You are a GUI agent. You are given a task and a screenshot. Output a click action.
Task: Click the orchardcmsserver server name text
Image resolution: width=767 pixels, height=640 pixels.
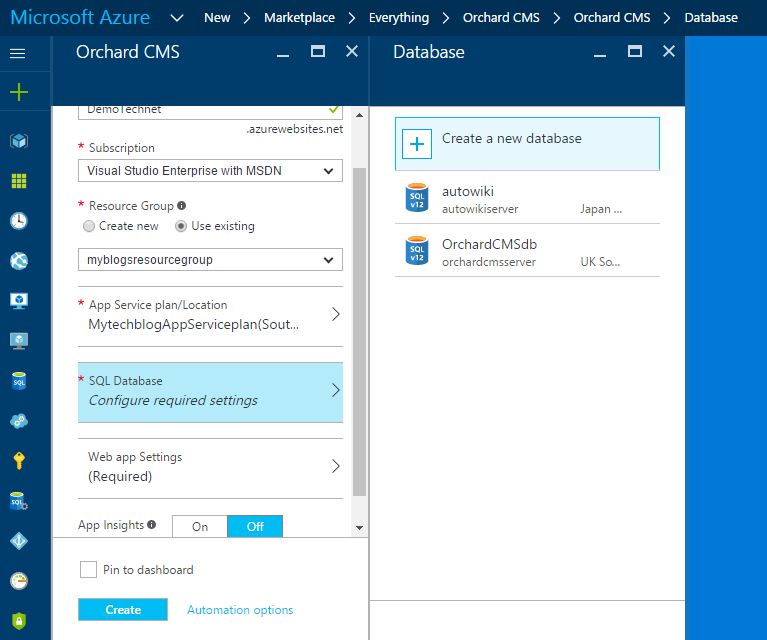(x=489, y=262)
